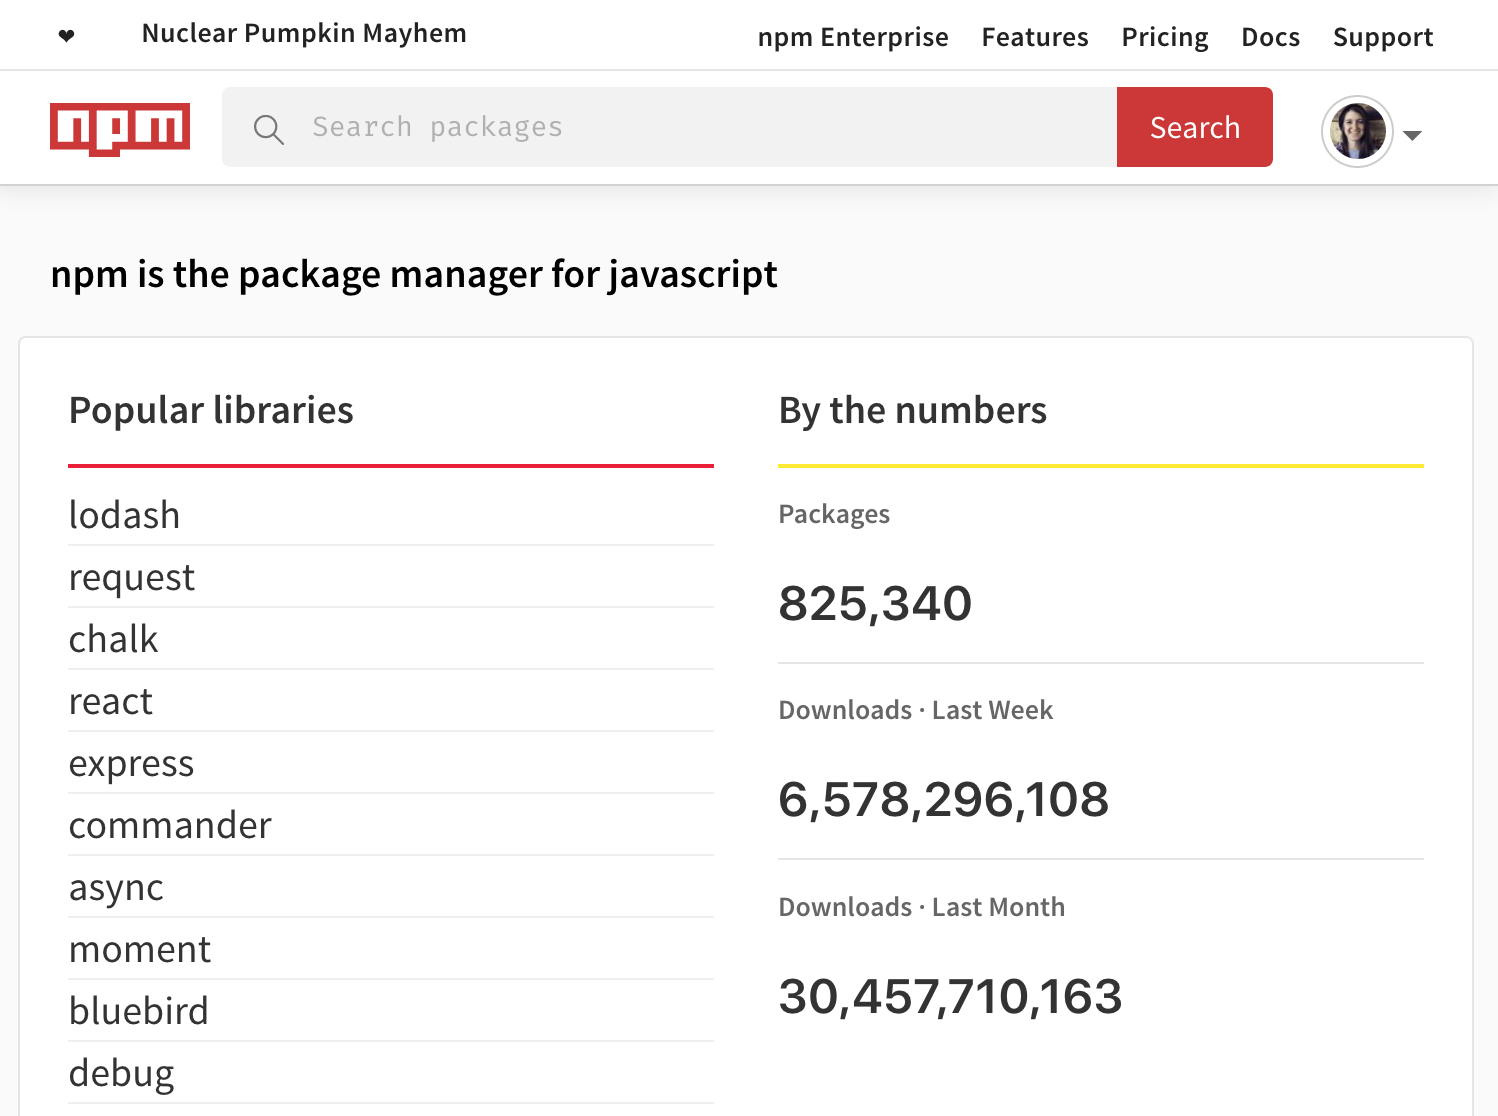This screenshot has height=1116, width=1498.
Task: Open the user avatar profile picture
Action: point(1357,131)
